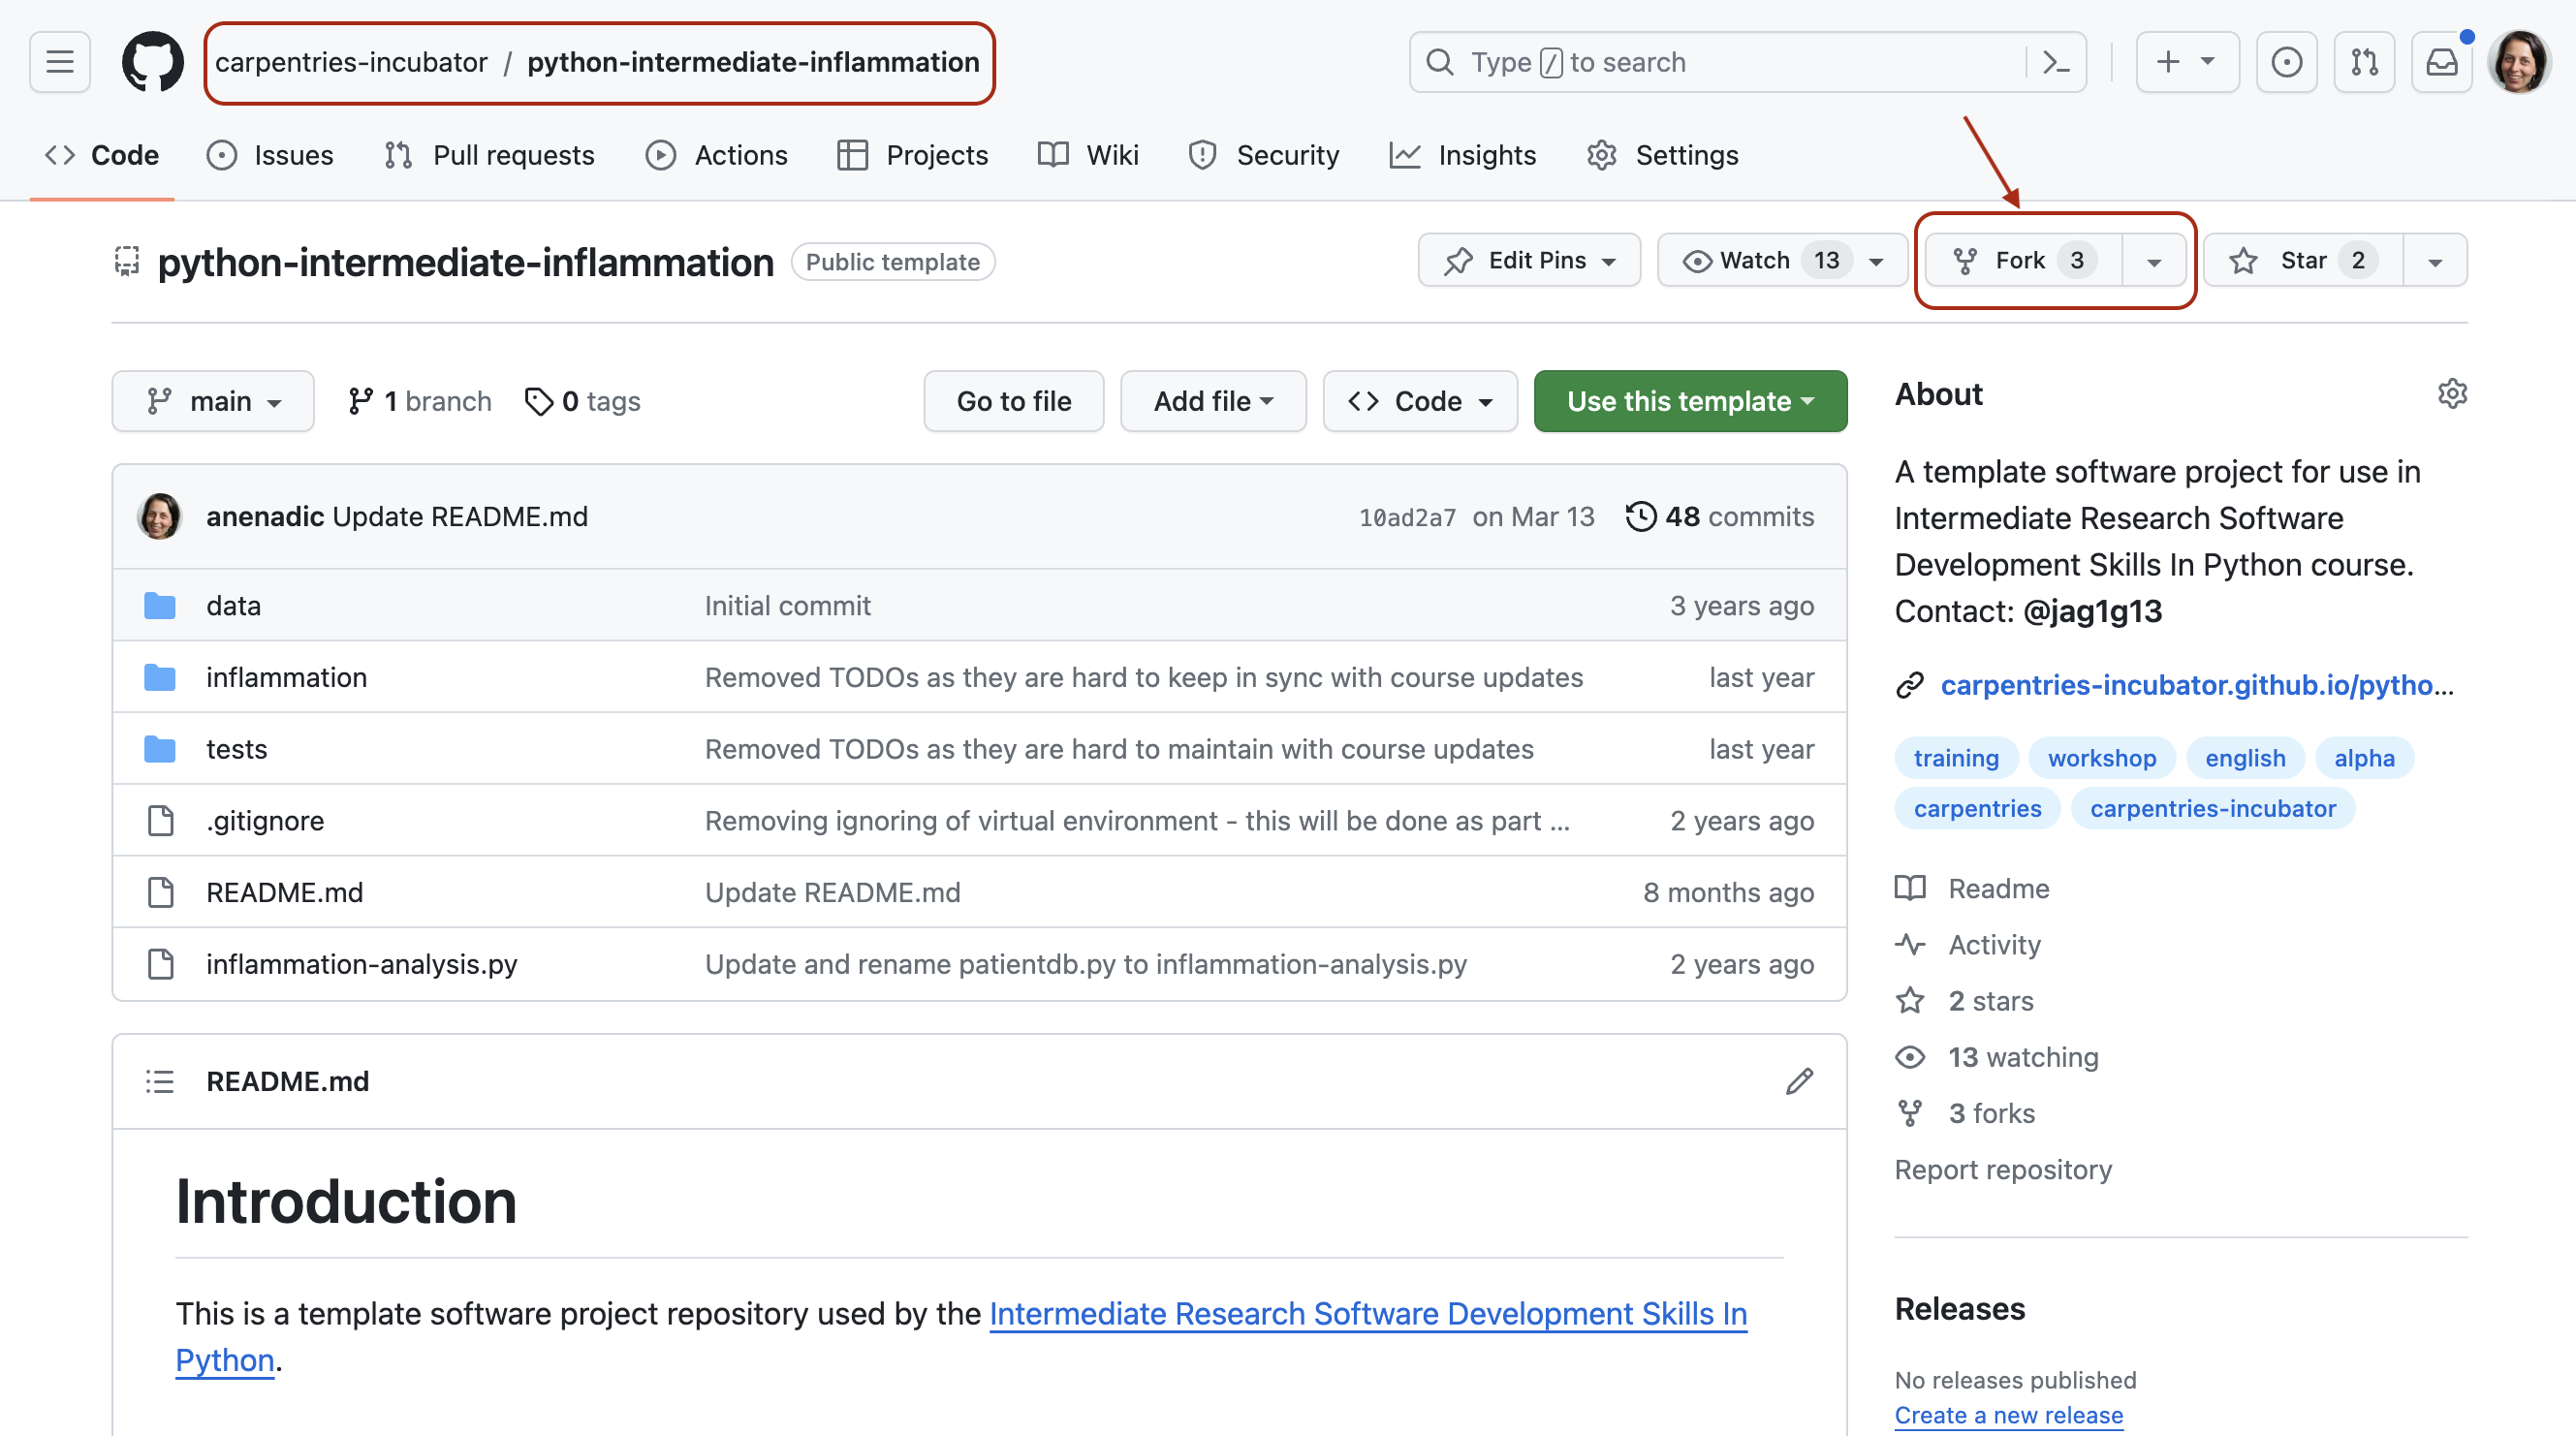This screenshot has height=1436, width=2576.
Task: Open the main branch dropdown
Action: tap(212, 401)
